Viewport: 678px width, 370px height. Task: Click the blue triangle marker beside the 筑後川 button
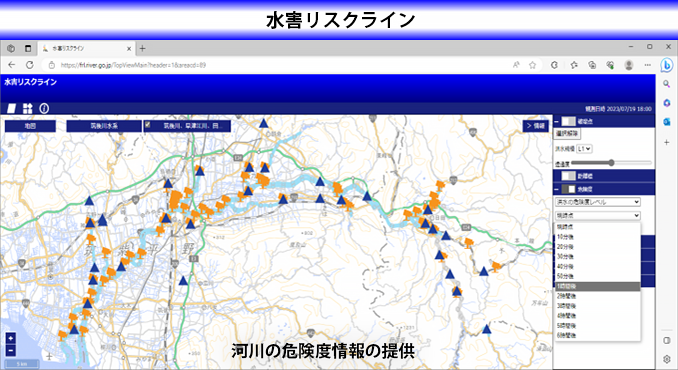(264, 124)
